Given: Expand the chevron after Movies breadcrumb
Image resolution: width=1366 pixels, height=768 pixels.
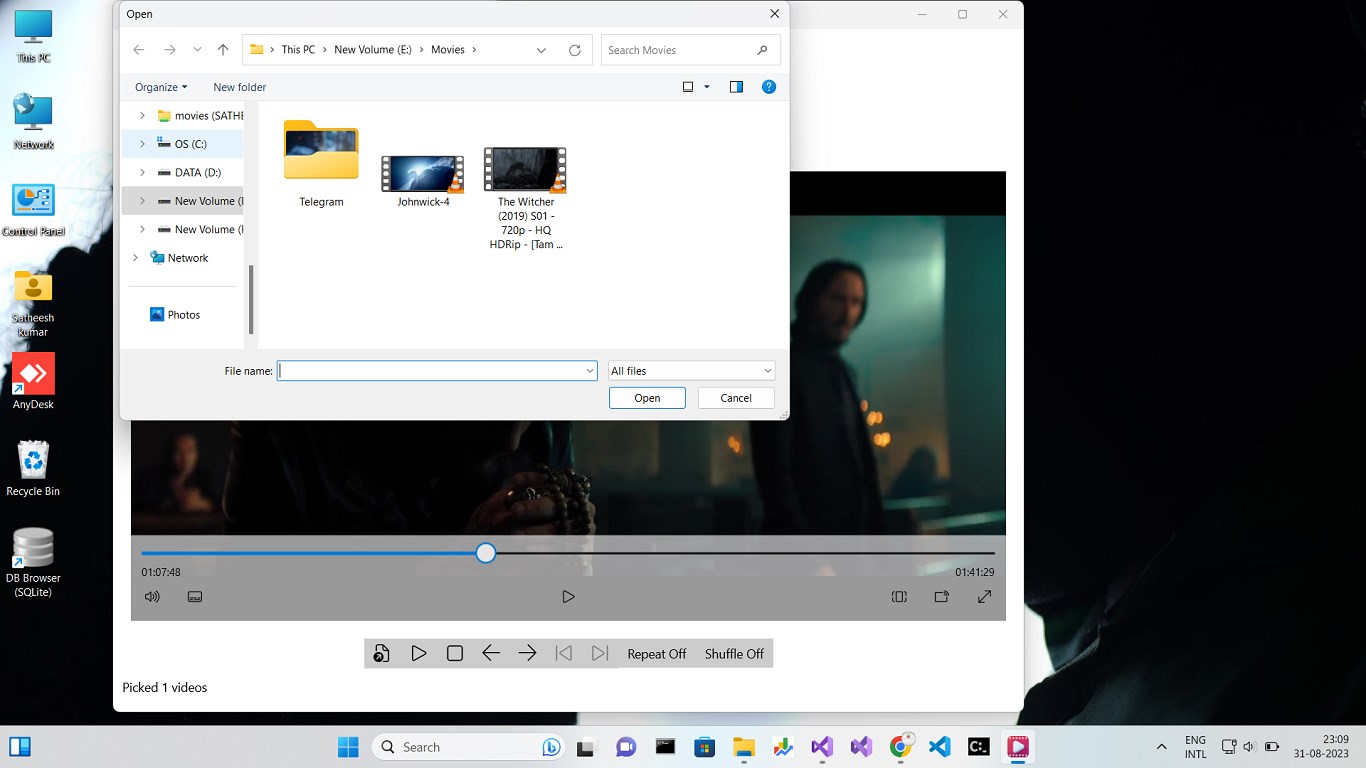Looking at the screenshot, I should (x=474, y=50).
